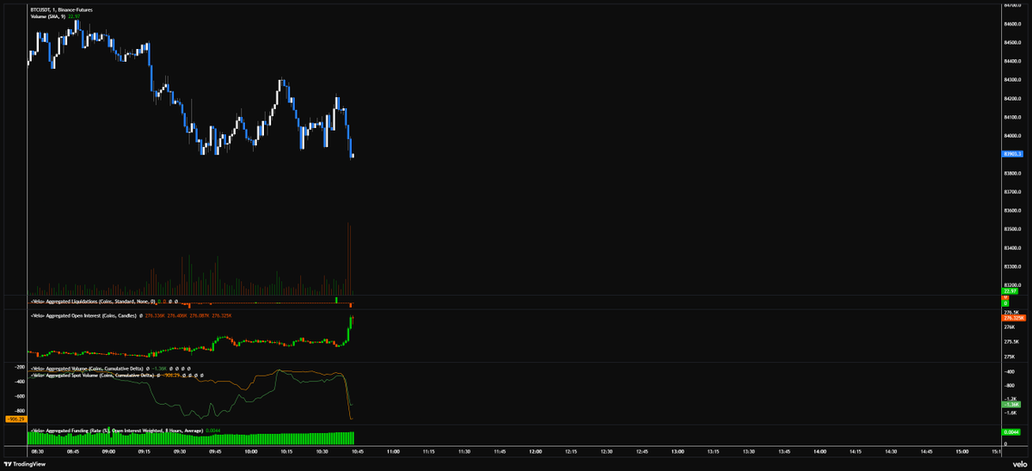Click the last candle on the price chart

353,155
